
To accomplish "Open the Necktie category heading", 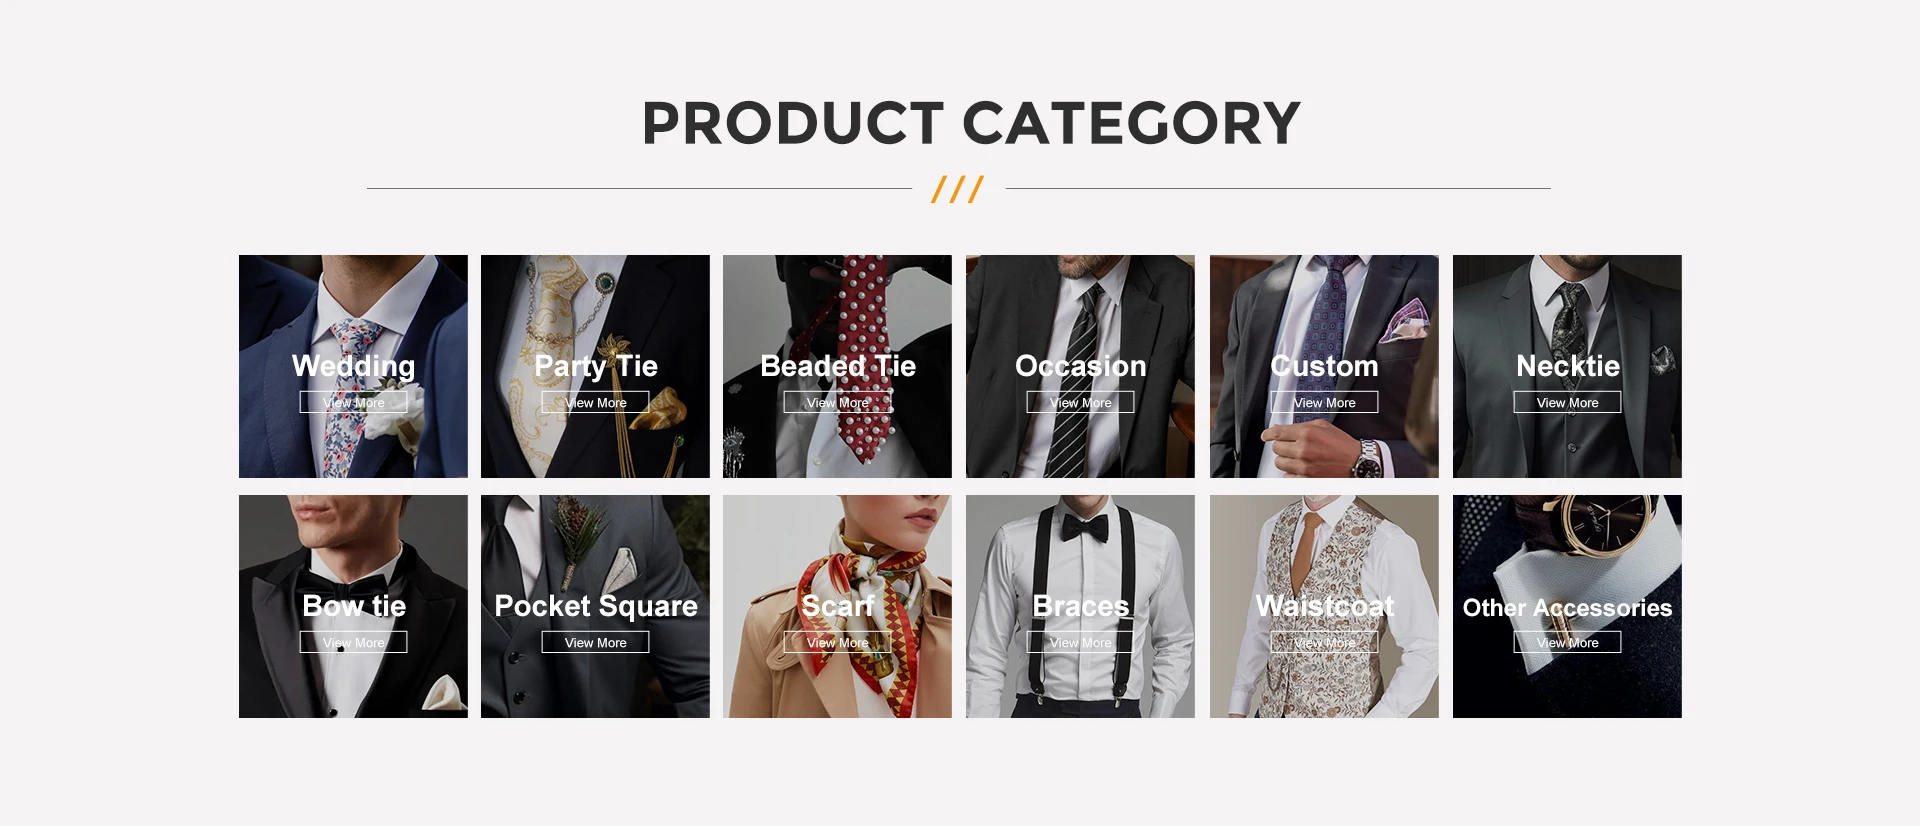I will coord(1567,366).
